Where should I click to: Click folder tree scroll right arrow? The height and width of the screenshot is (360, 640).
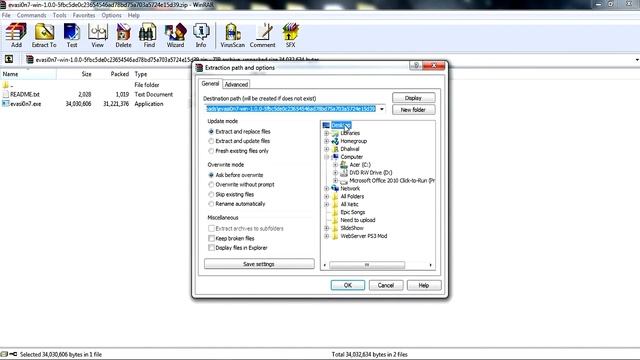tap(431, 265)
